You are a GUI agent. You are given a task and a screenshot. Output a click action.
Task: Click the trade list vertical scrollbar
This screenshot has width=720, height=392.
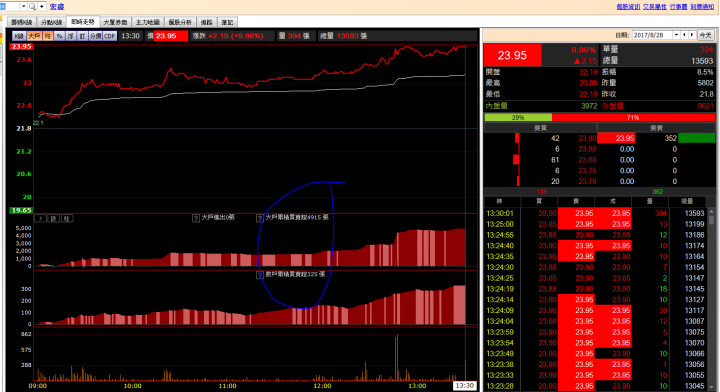pyautogui.click(x=711, y=298)
